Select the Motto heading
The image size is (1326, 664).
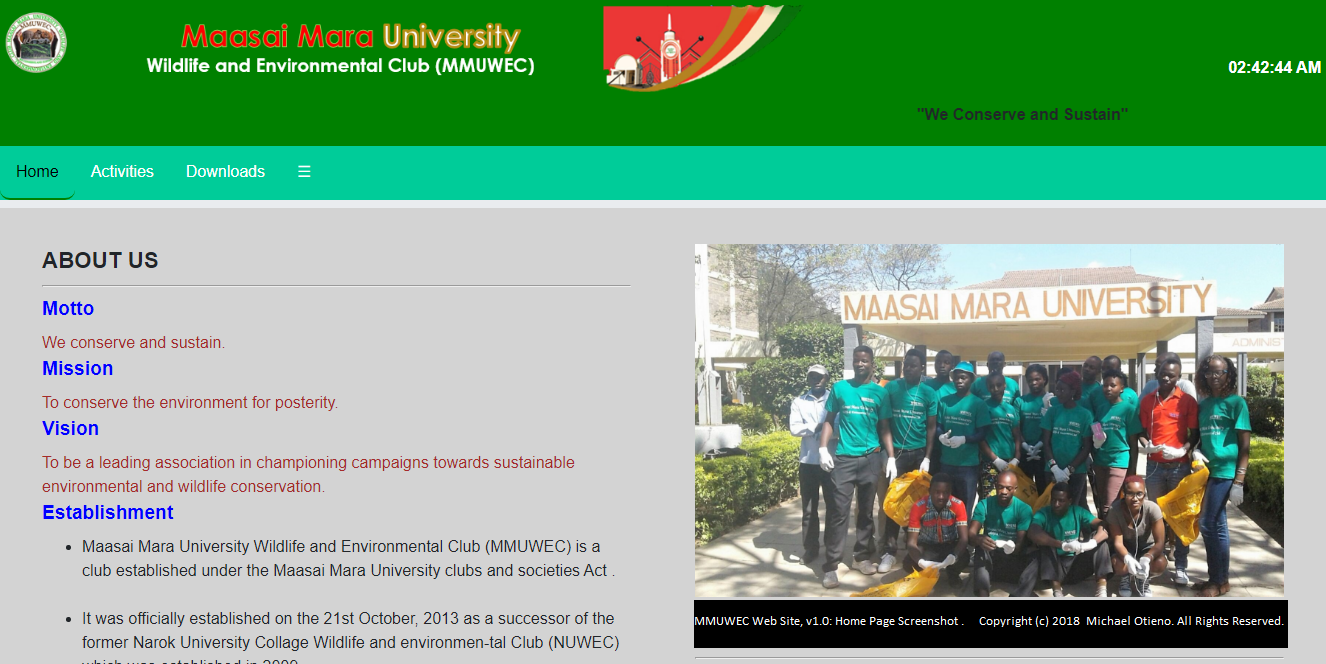click(68, 309)
